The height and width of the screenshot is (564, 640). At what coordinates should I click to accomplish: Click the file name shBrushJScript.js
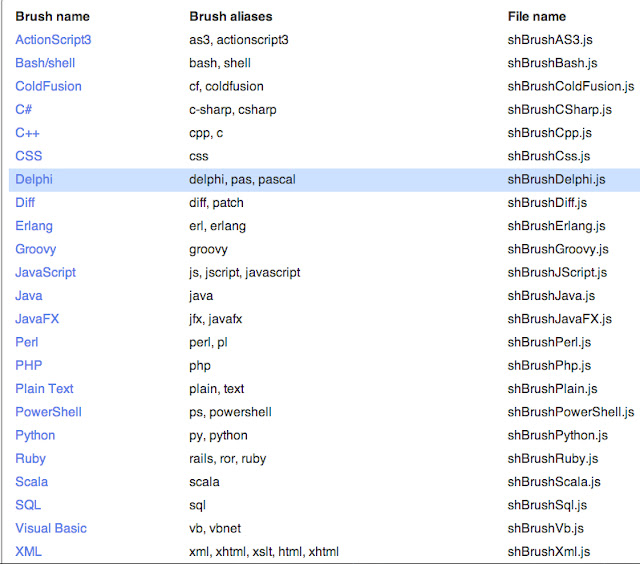click(558, 273)
